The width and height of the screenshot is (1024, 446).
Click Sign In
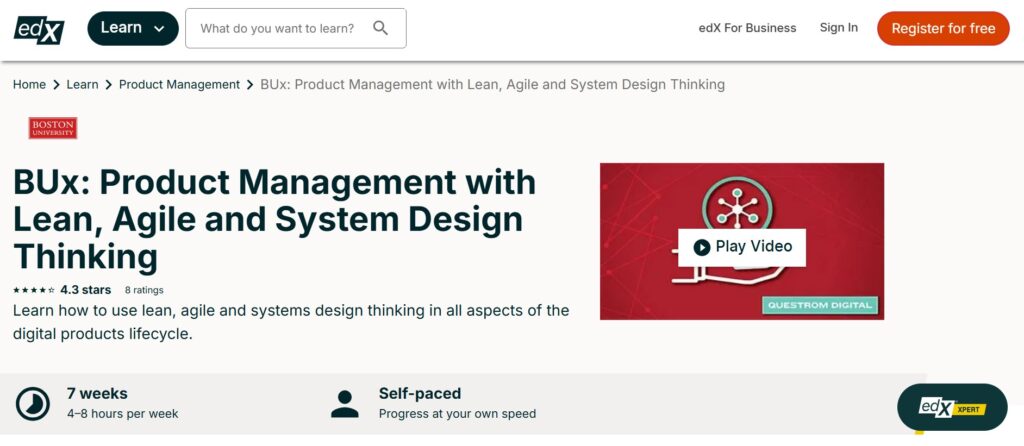[x=839, y=27]
